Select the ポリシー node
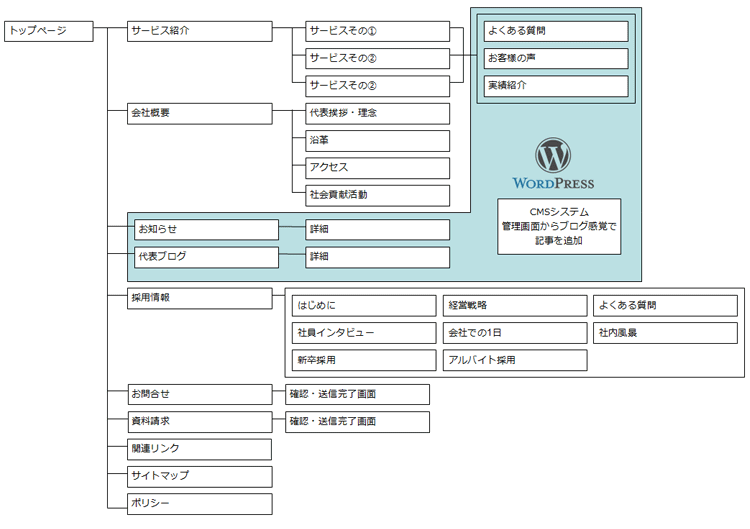This screenshot has width=750, height=529. point(199,503)
